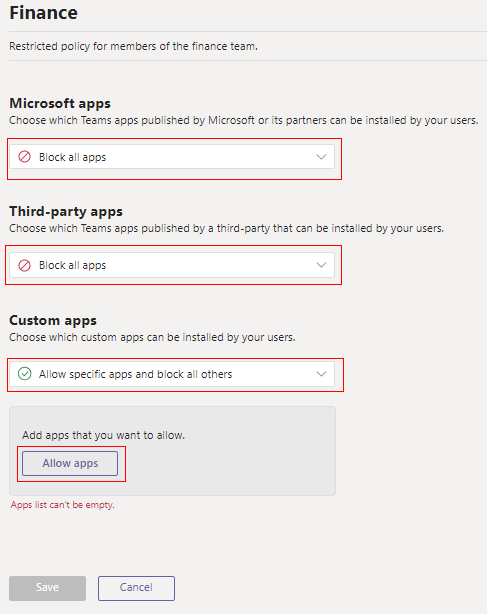Open Microsoft apps 'Block all apps' combo box
The height and width of the screenshot is (614, 487).
[172, 157]
